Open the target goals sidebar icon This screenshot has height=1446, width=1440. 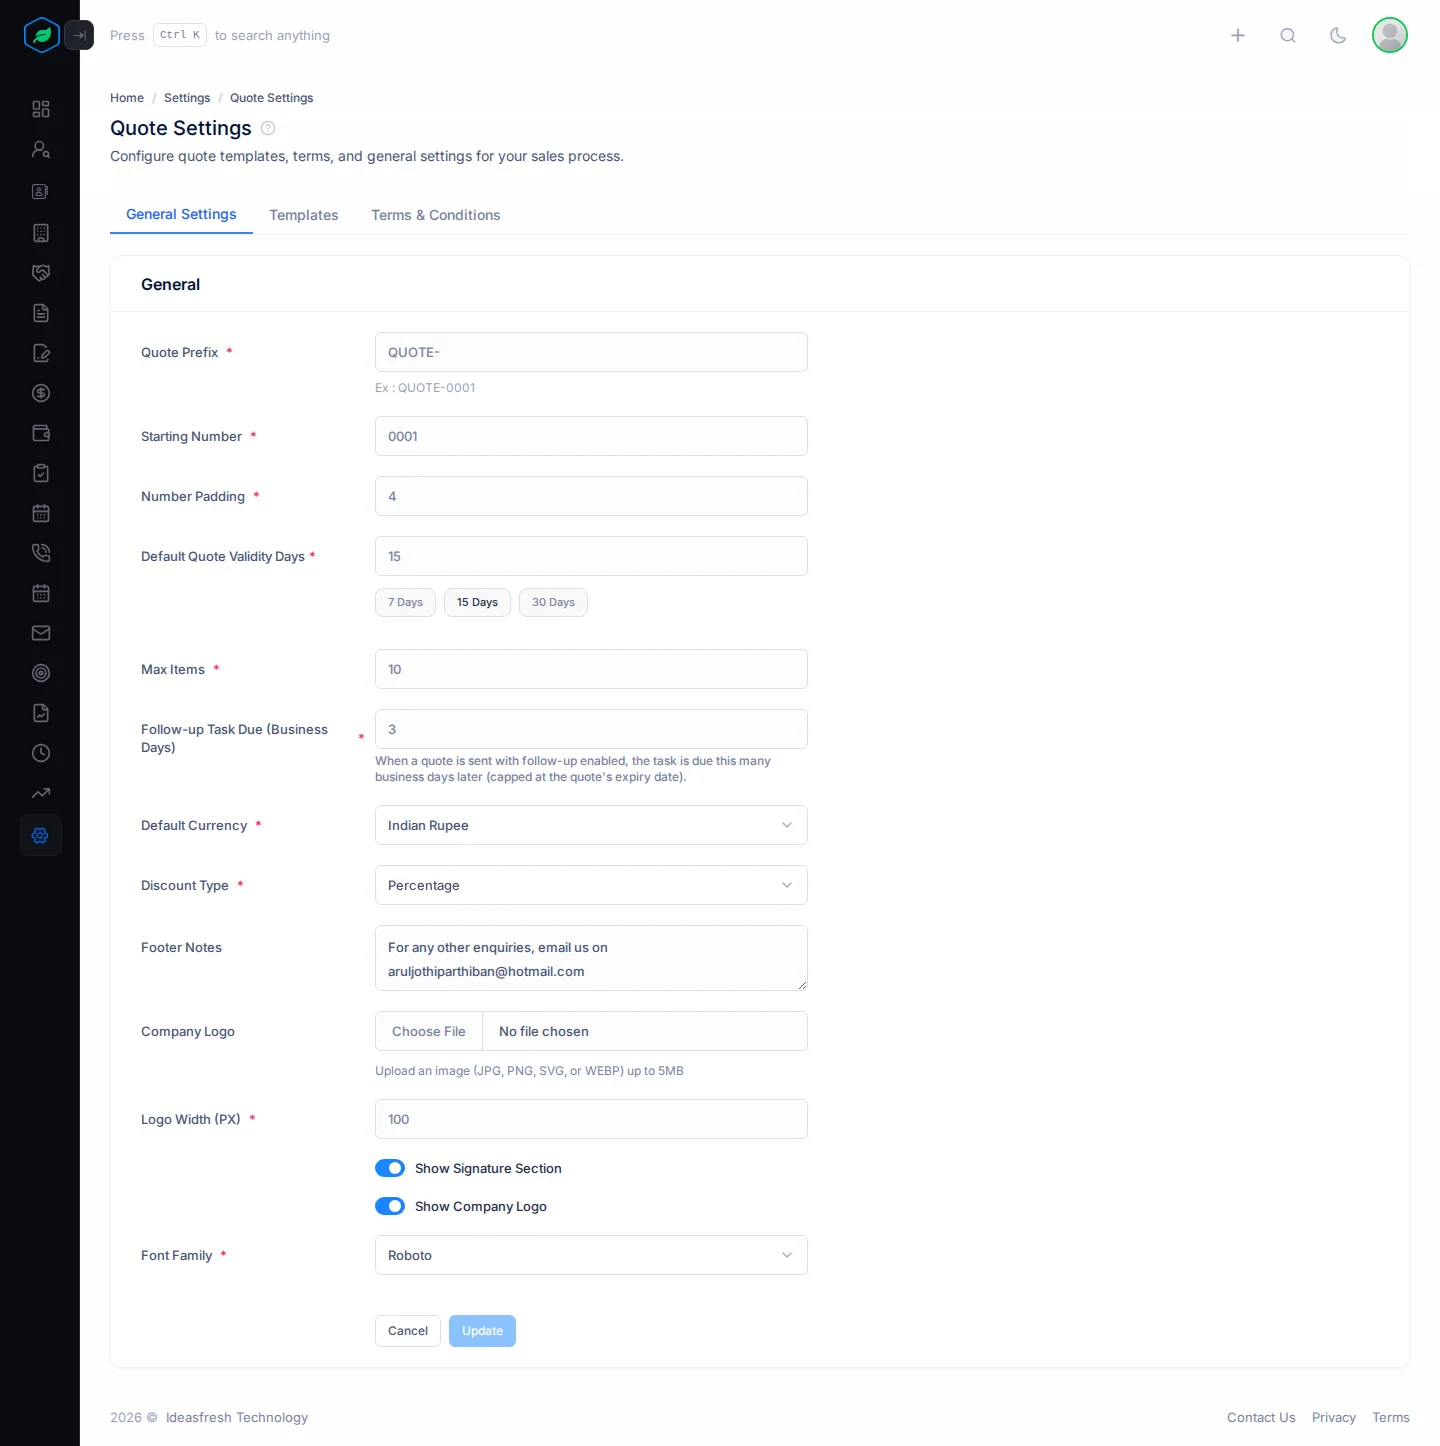[x=41, y=673]
